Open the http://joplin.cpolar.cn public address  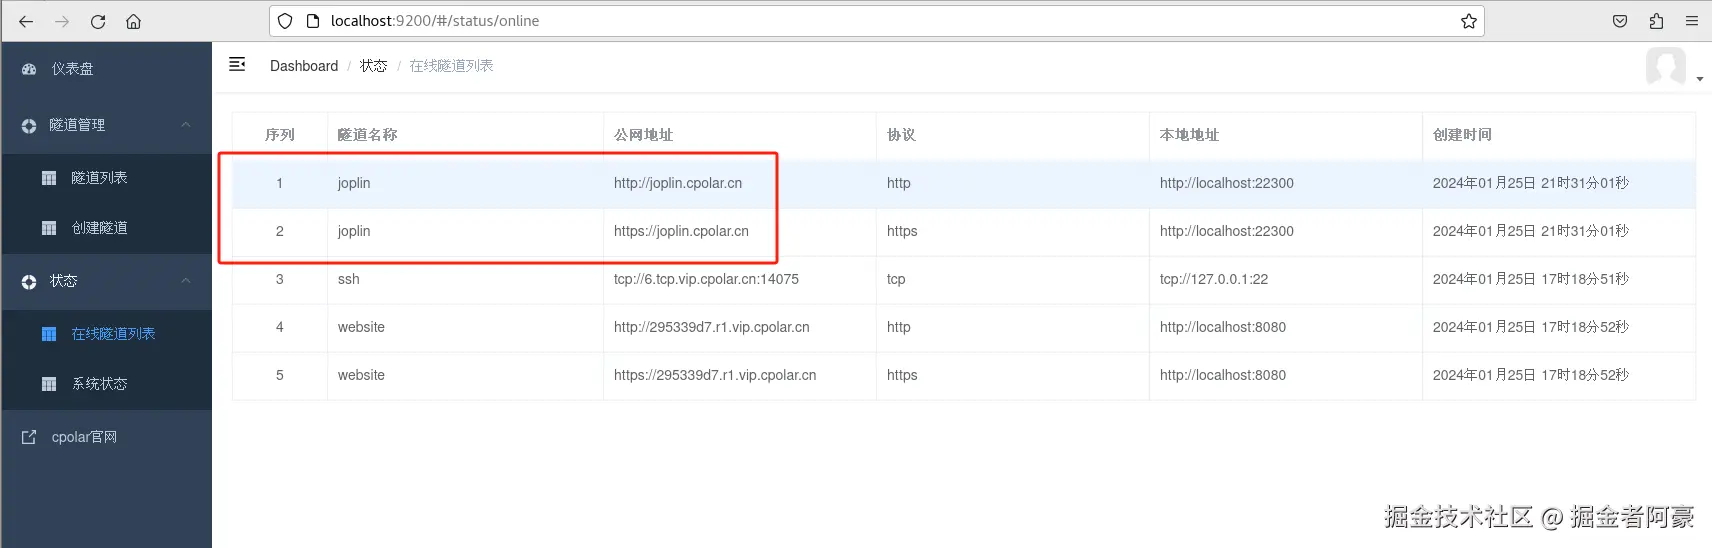678,183
